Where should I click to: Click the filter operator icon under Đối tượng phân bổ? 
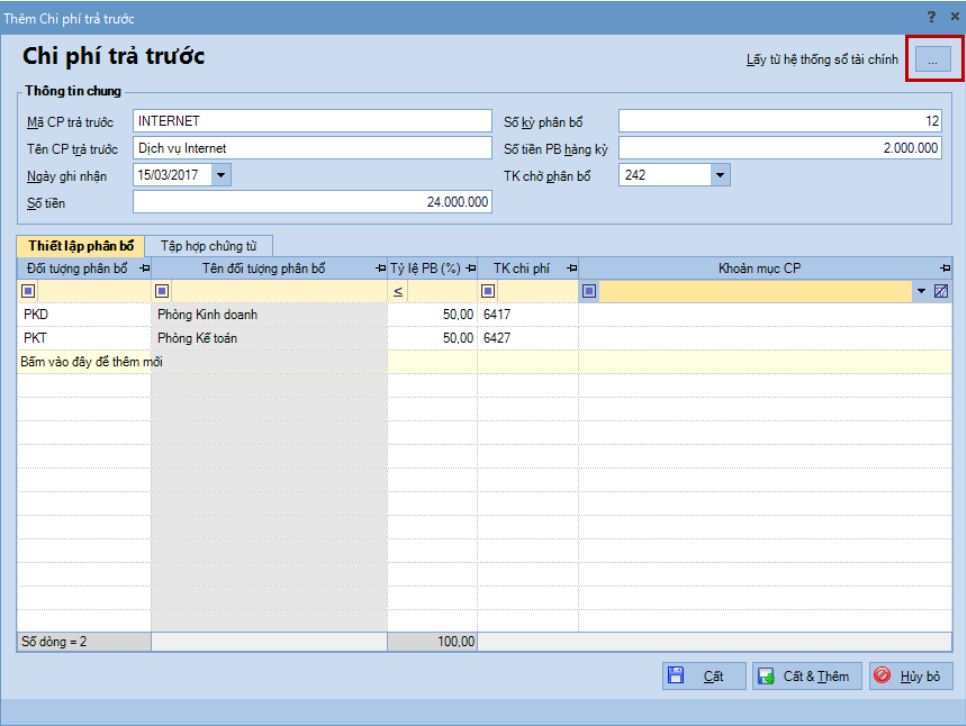point(28,291)
